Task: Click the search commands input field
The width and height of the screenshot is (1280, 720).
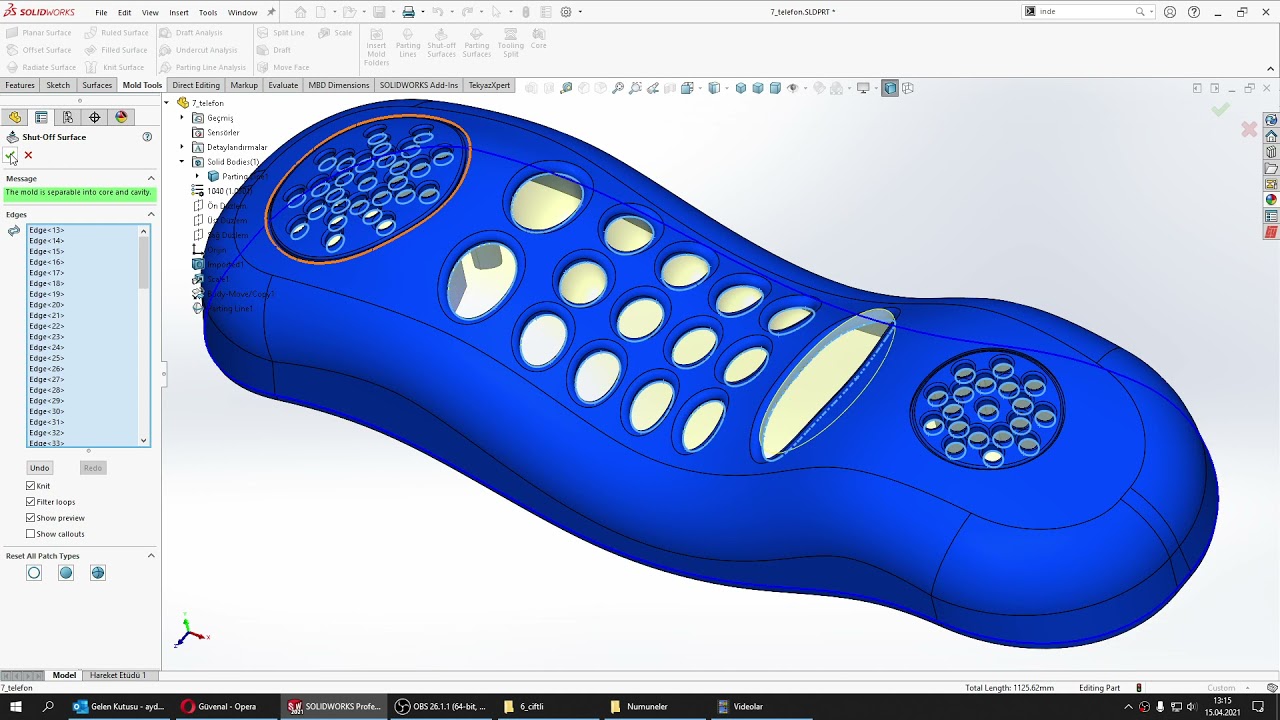Action: pyautogui.click(x=1084, y=12)
